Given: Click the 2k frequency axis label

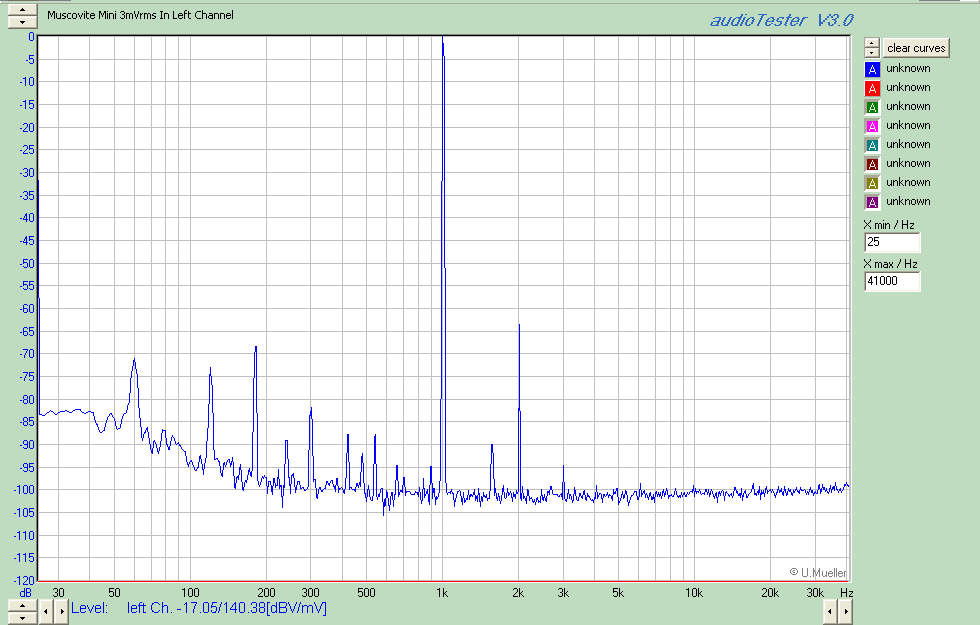Looking at the screenshot, I should pyautogui.click(x=518, y=593).
